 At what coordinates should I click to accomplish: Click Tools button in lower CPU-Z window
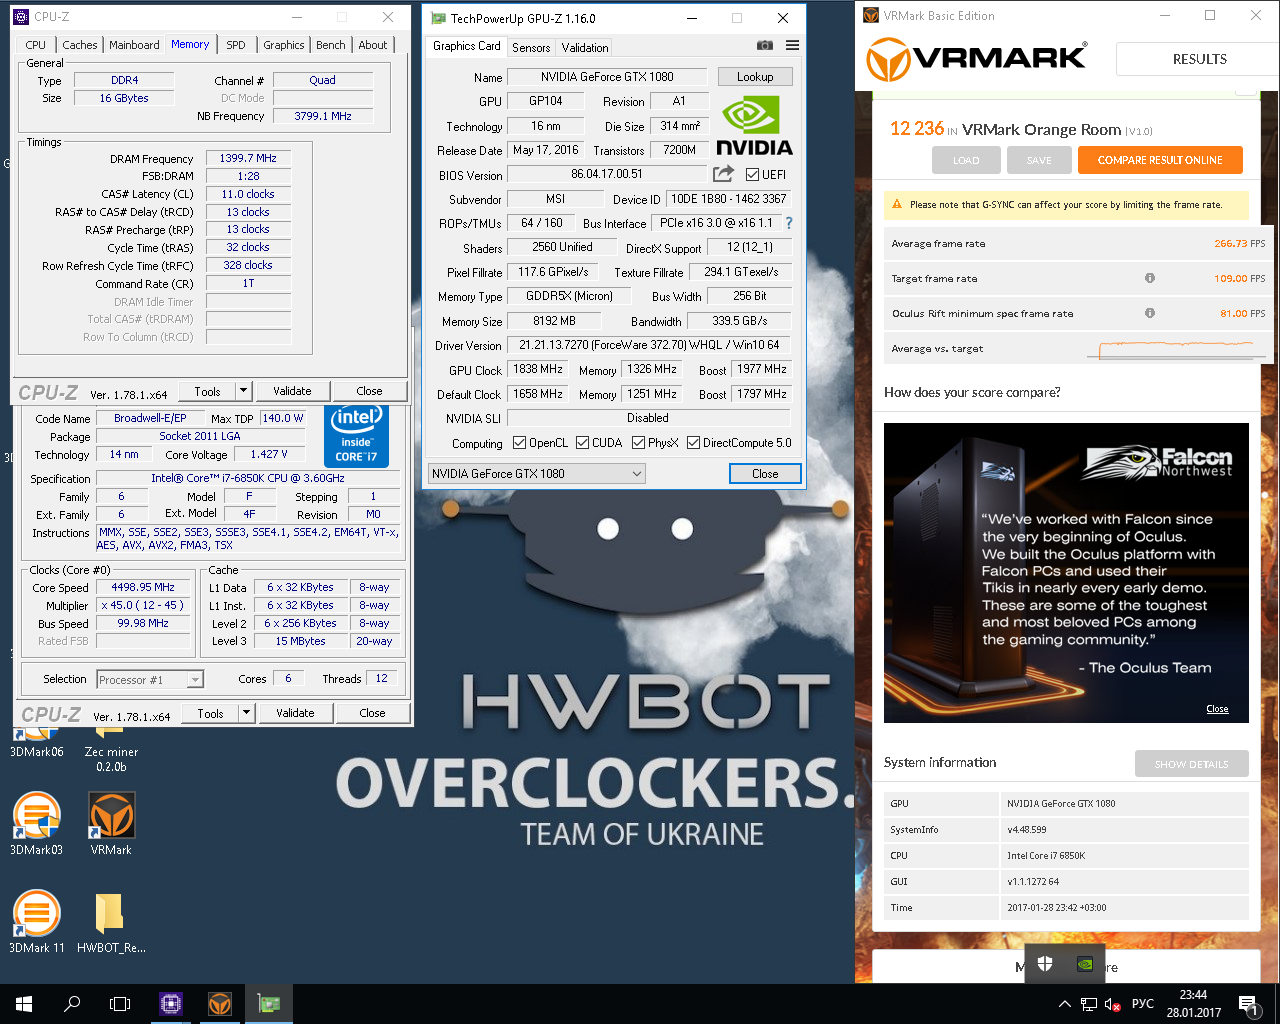click(210, 712)
